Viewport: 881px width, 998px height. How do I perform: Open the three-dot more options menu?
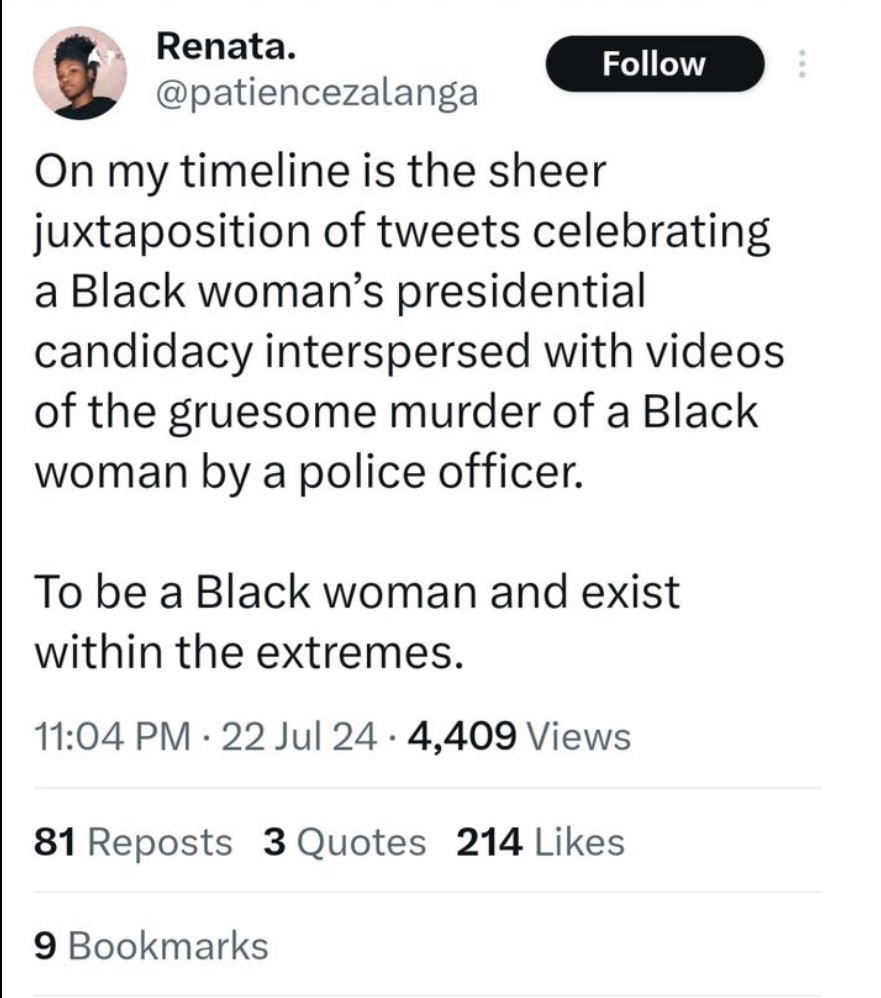coord(800,65)
